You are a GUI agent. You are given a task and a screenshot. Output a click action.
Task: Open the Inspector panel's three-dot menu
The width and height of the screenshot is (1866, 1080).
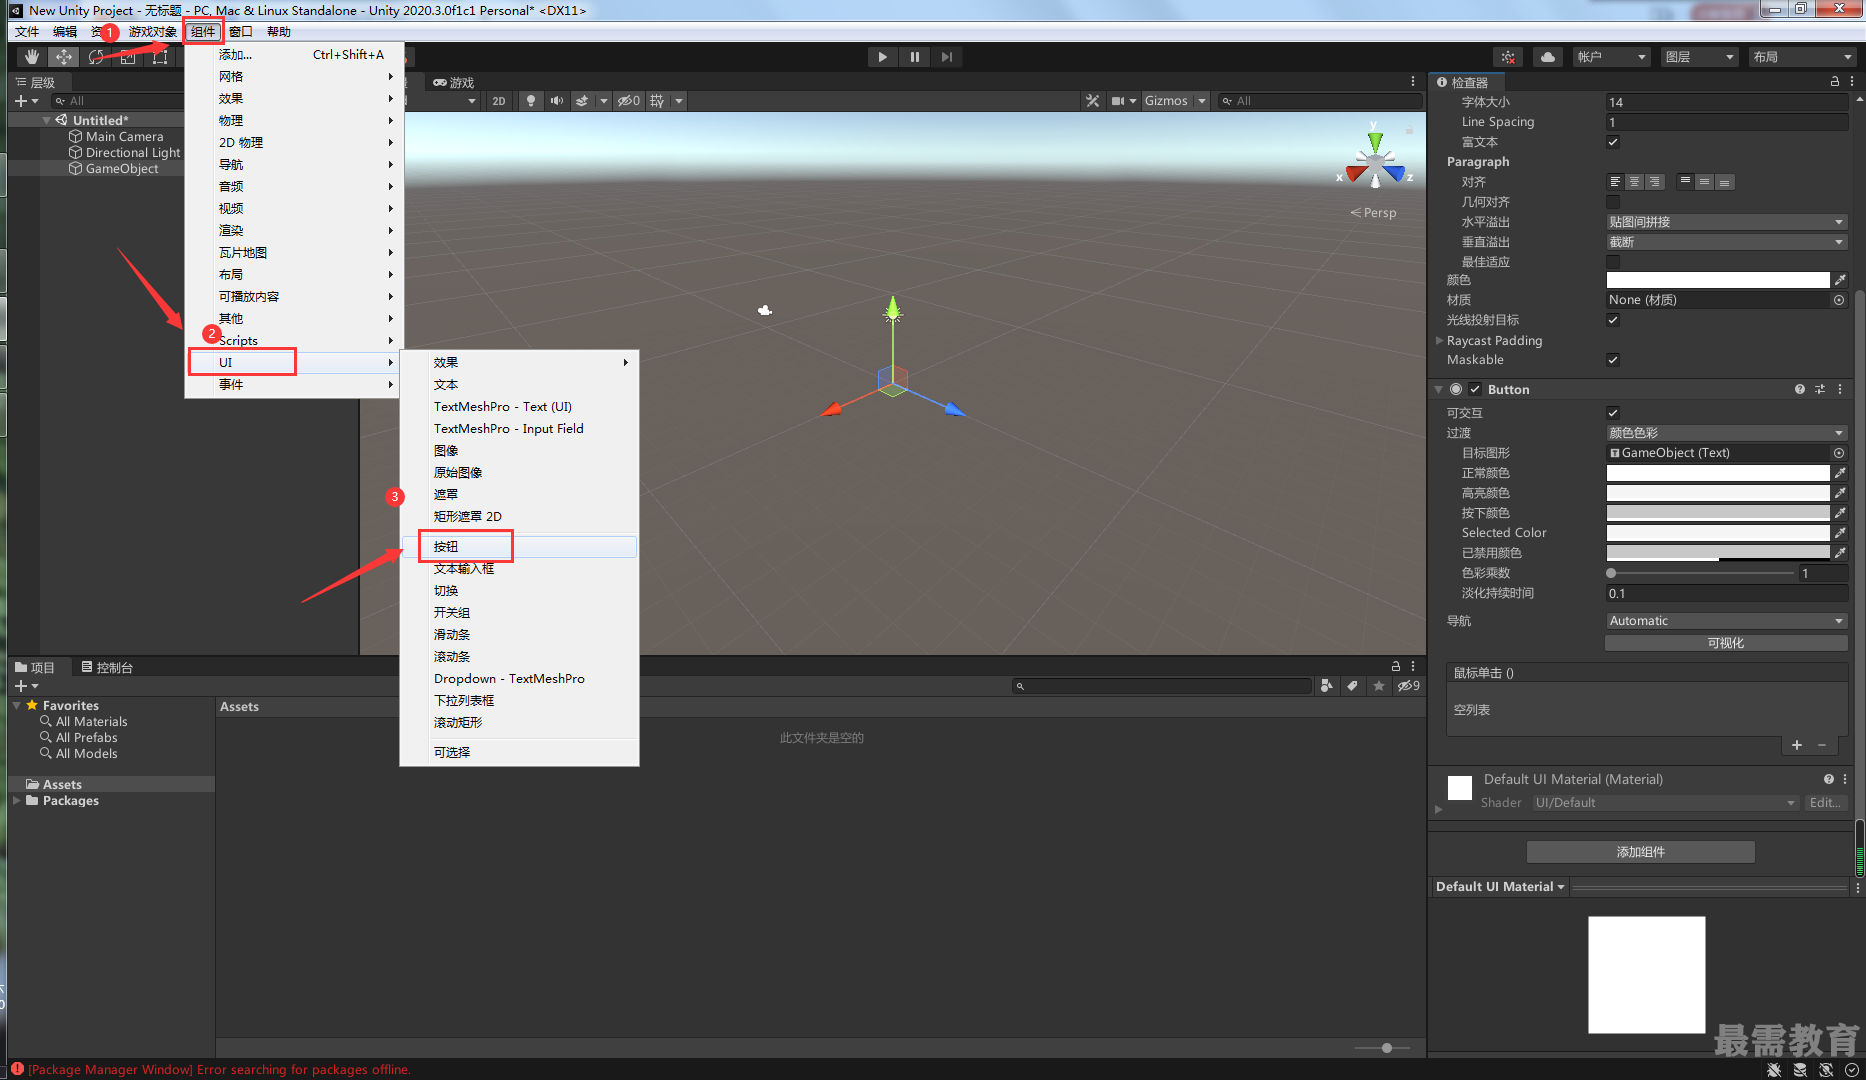coord(1853,82)
